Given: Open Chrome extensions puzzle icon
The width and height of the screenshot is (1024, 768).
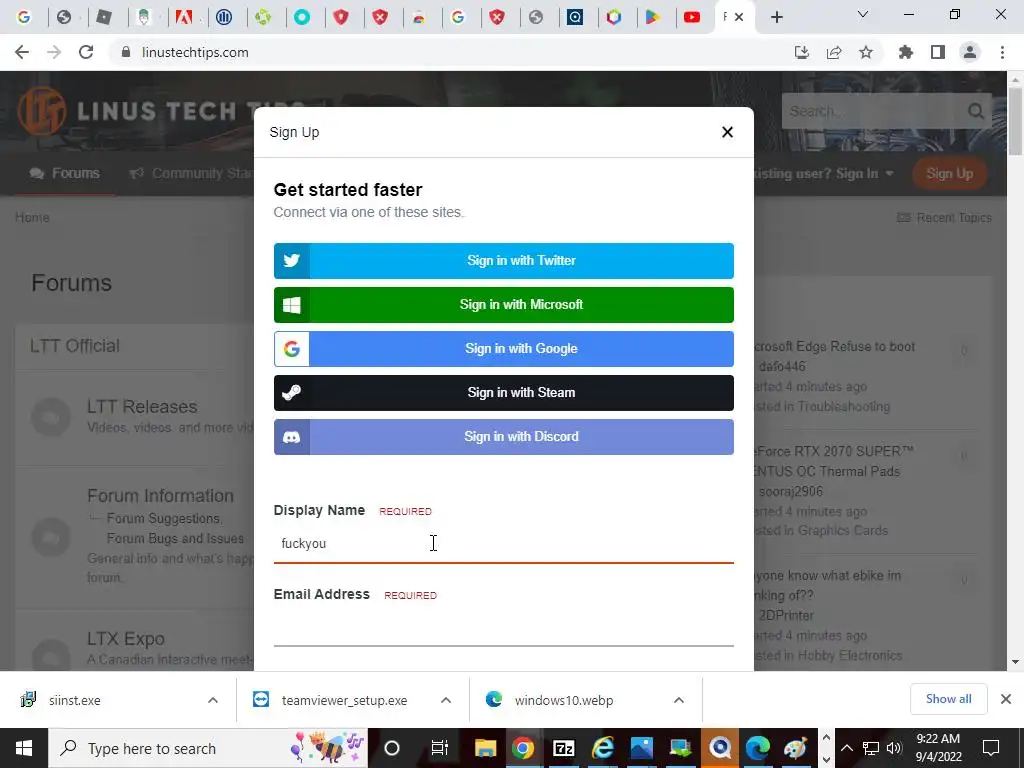Looking at the screenshot, I should (905, 52).
